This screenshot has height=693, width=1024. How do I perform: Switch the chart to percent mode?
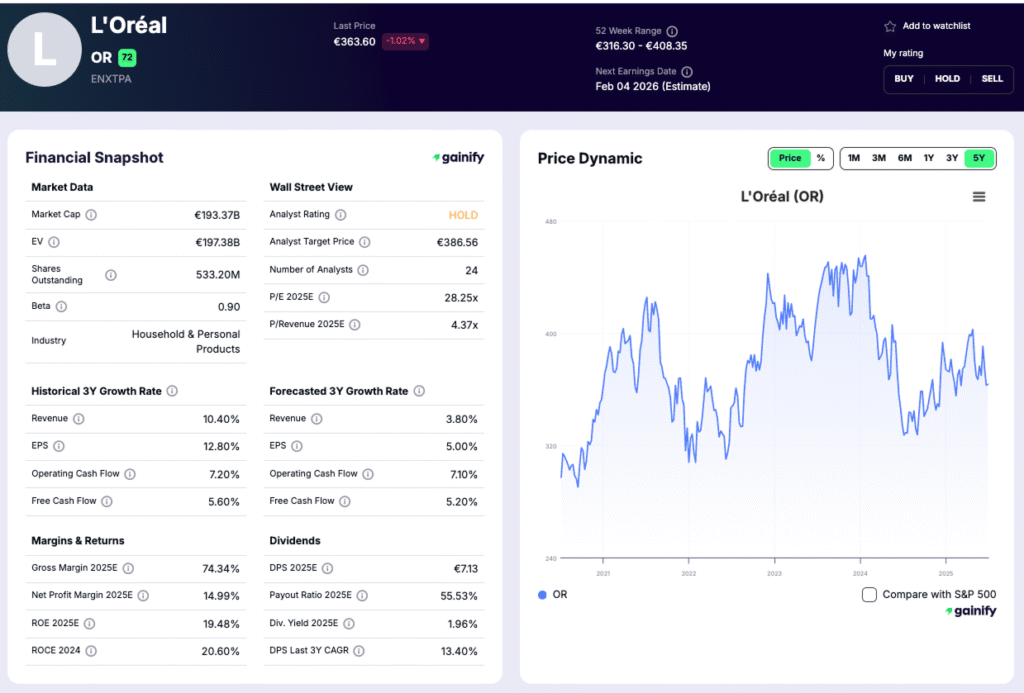821,158
